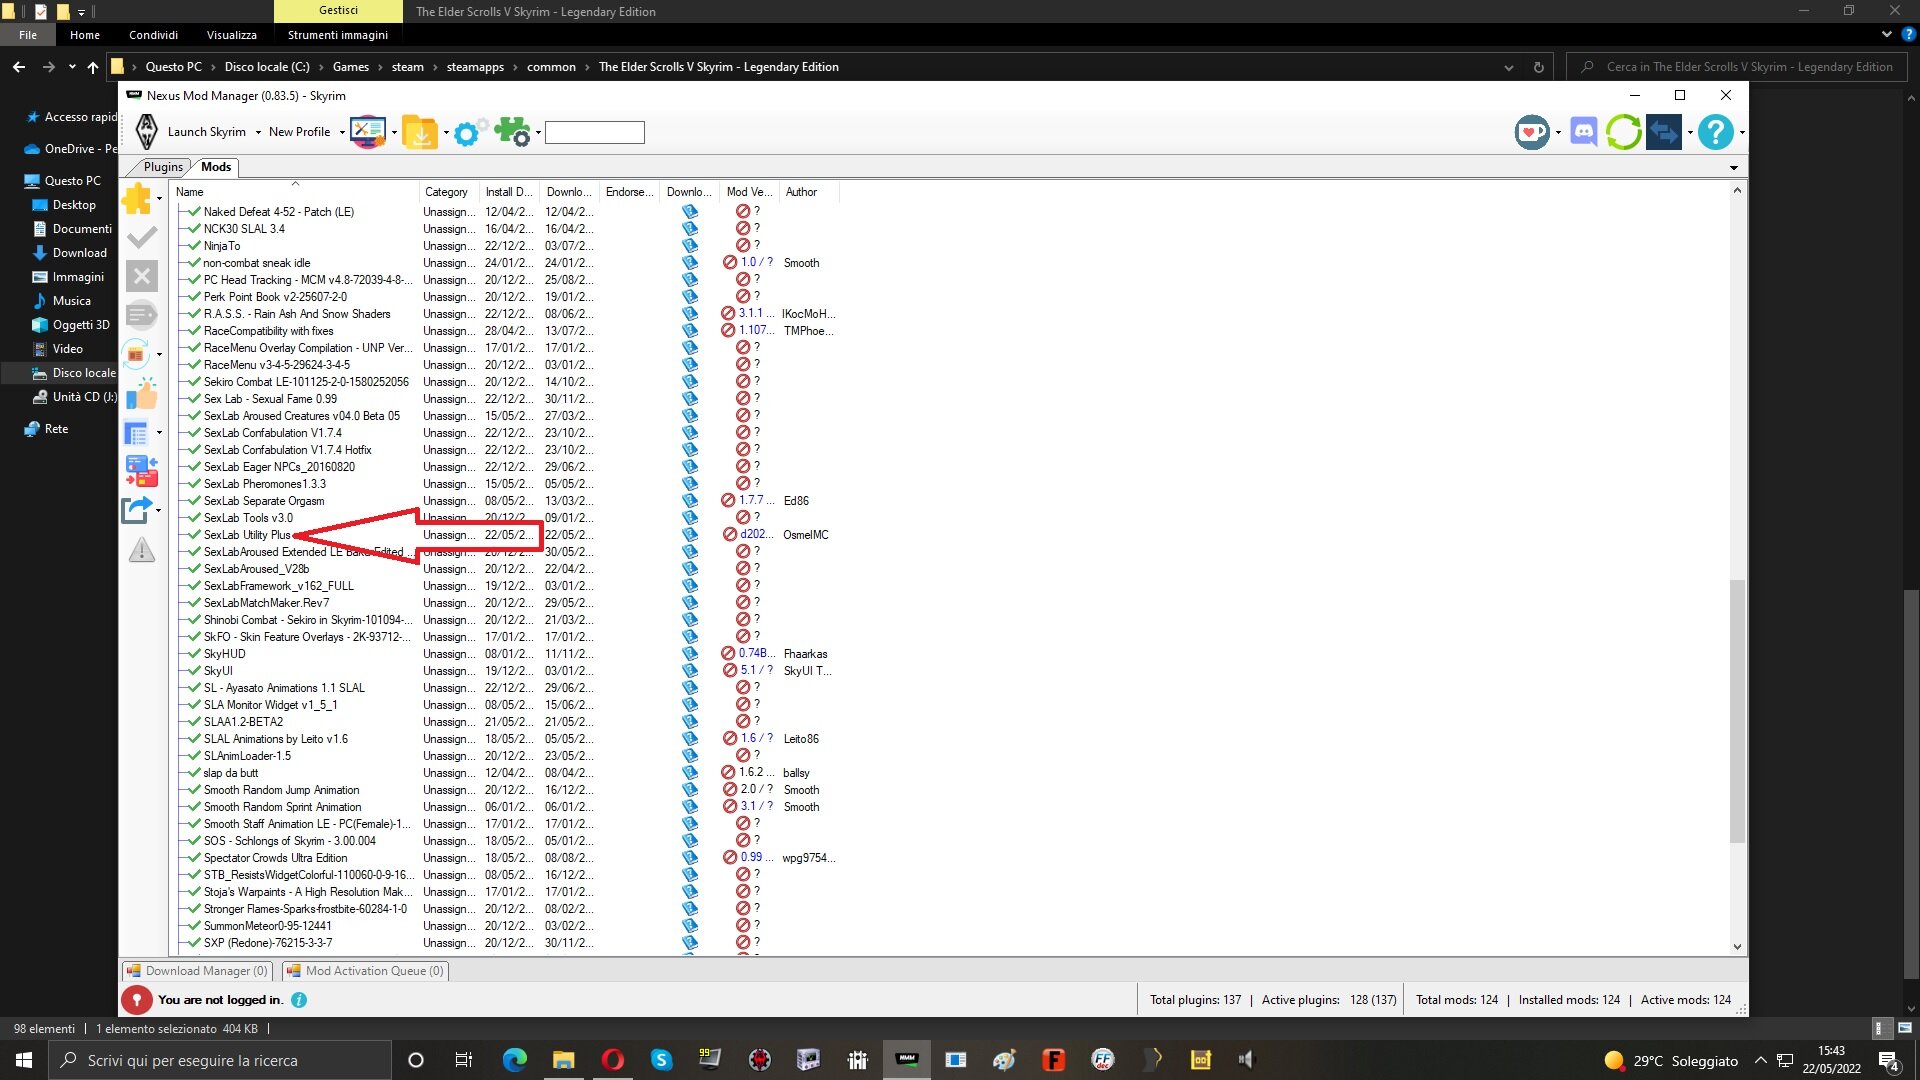1920x1080 pixels.
Task: Toggle the active checkmark for NinjaTo
Action: pos(194,246)
